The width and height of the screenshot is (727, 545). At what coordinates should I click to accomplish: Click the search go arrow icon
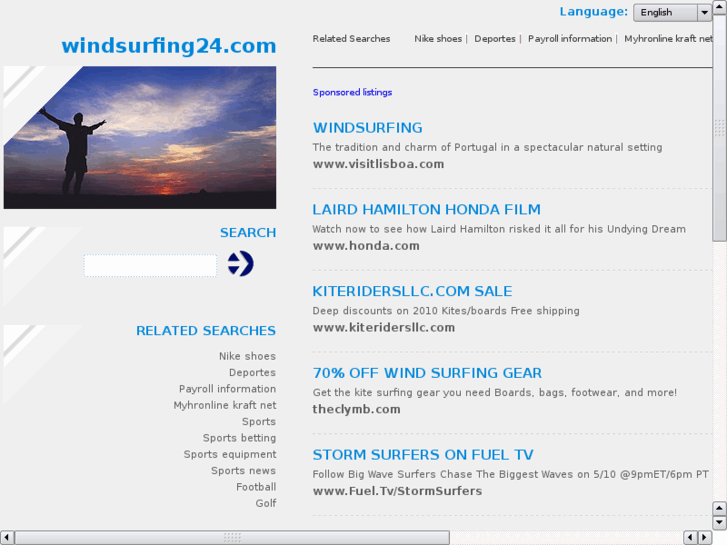click(x=240, y=263)
